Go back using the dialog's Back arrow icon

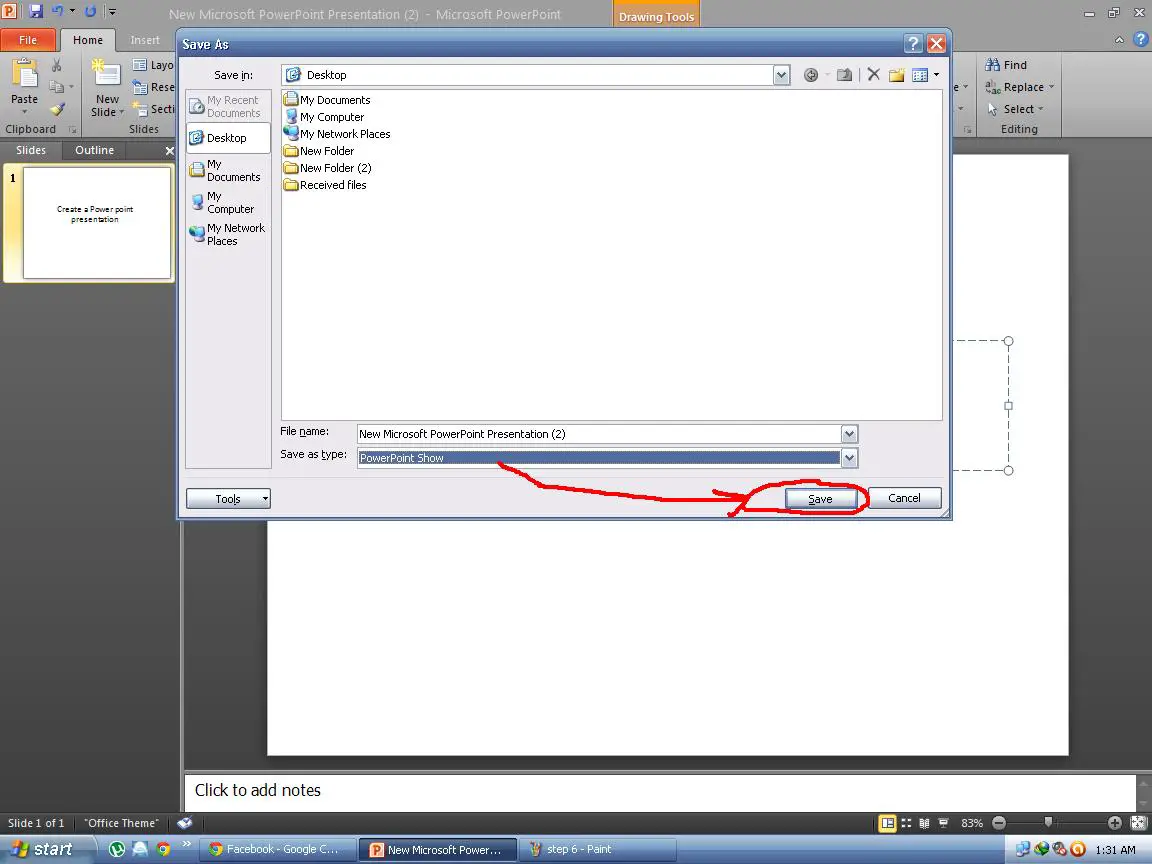click(810, 75)
